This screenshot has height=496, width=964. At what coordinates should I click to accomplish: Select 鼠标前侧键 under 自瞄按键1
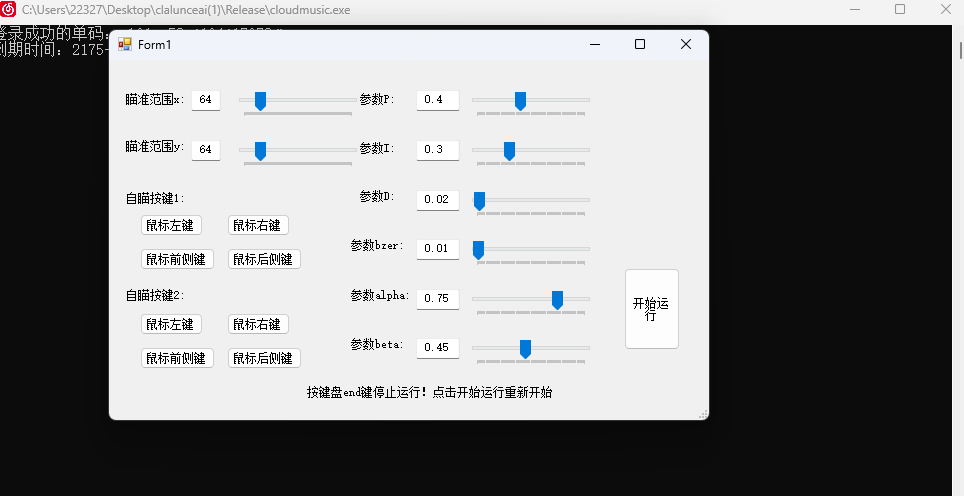point(177,259)
